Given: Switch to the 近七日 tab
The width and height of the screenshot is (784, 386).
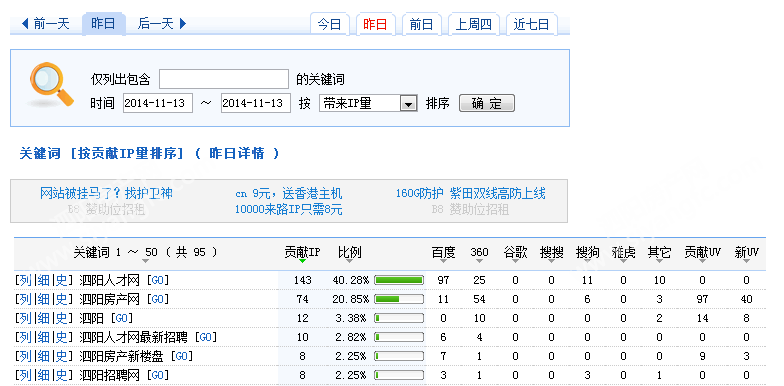Looking at the screenshot, I should pos(532,24).
